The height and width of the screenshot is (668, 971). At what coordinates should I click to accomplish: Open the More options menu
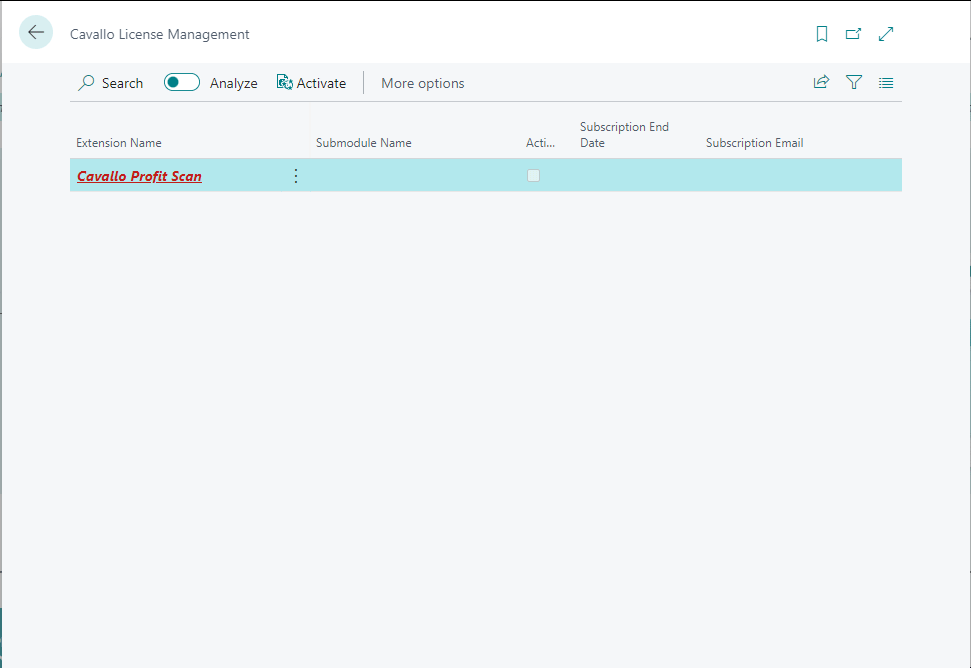pos(422,83)
